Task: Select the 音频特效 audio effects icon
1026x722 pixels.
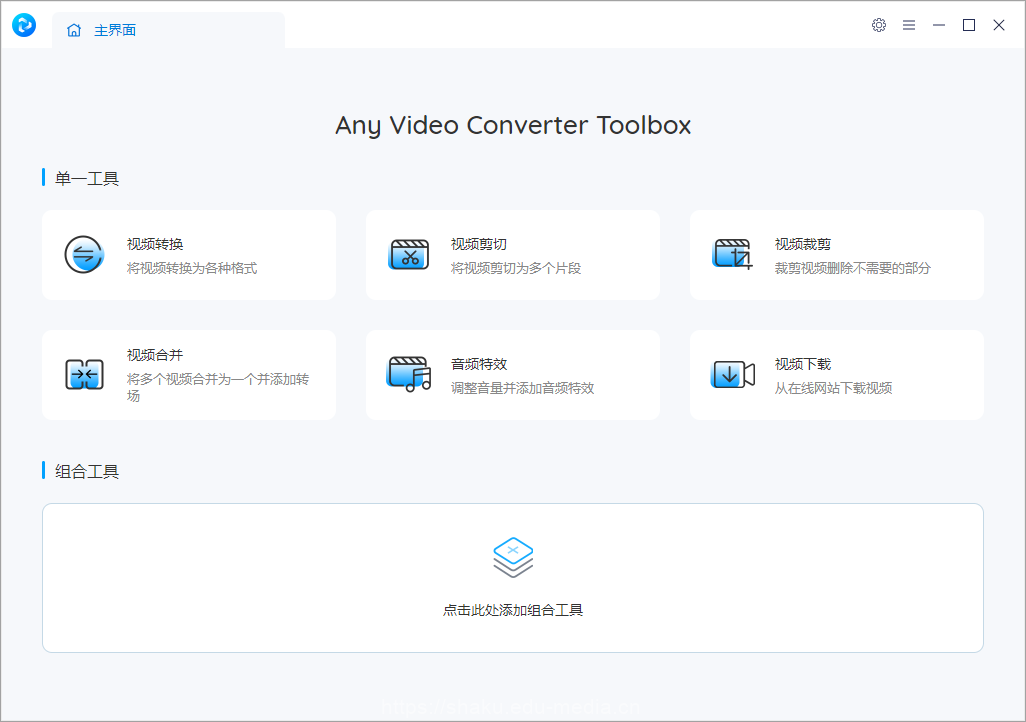Action: coord(409,375)
